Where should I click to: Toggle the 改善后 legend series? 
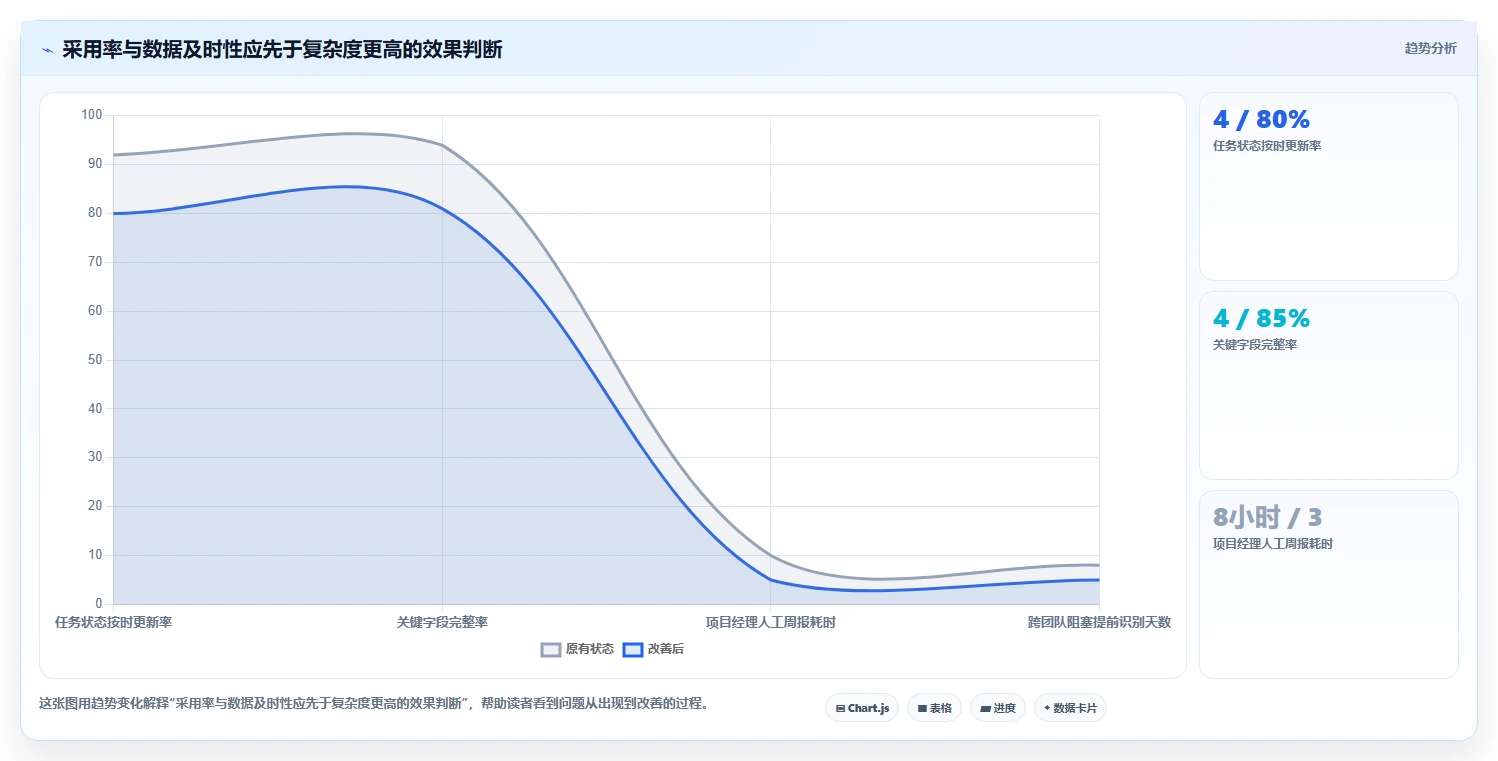[653, 649]
